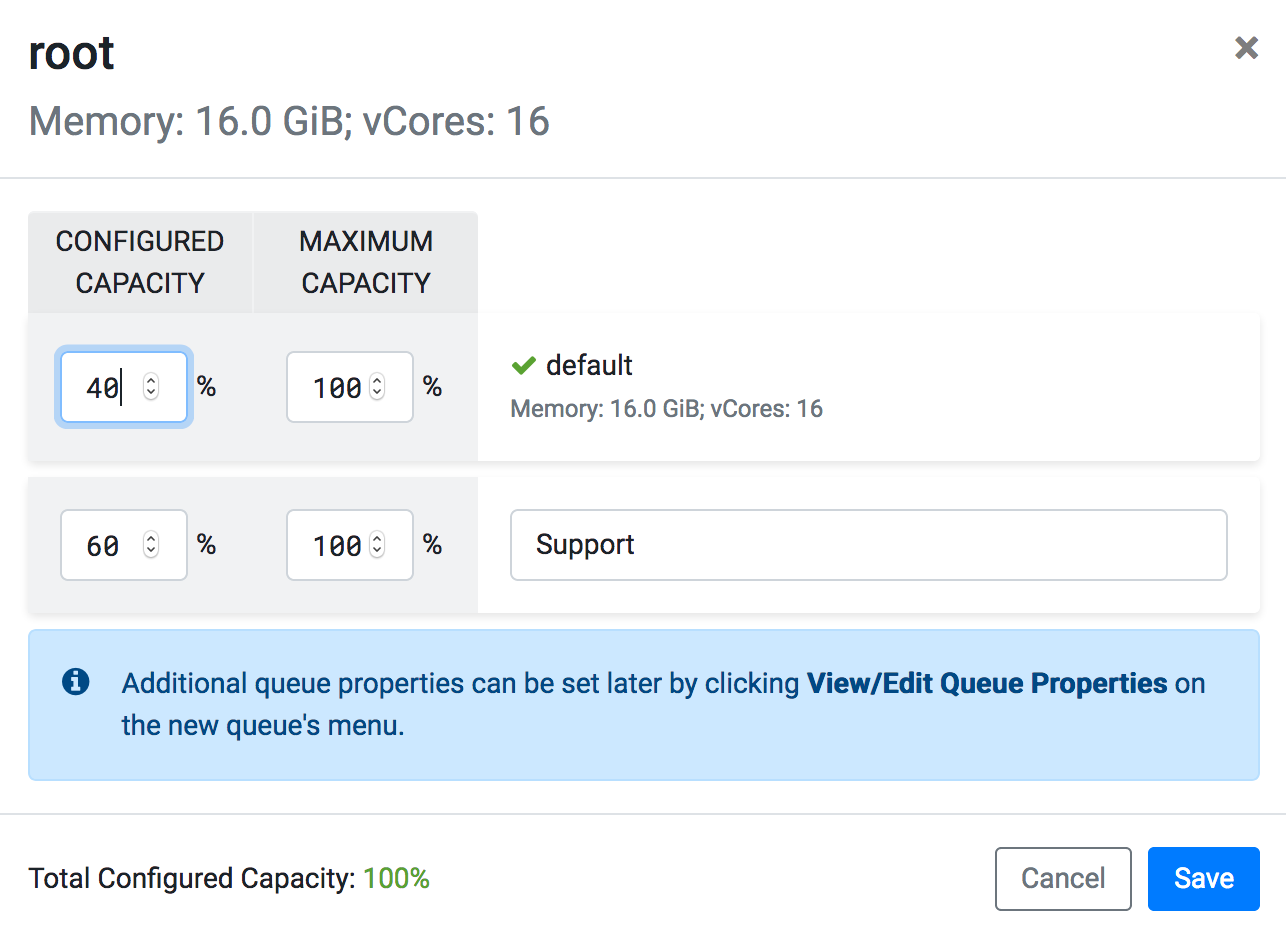Click the Support queue name text box

click(868, 545)
